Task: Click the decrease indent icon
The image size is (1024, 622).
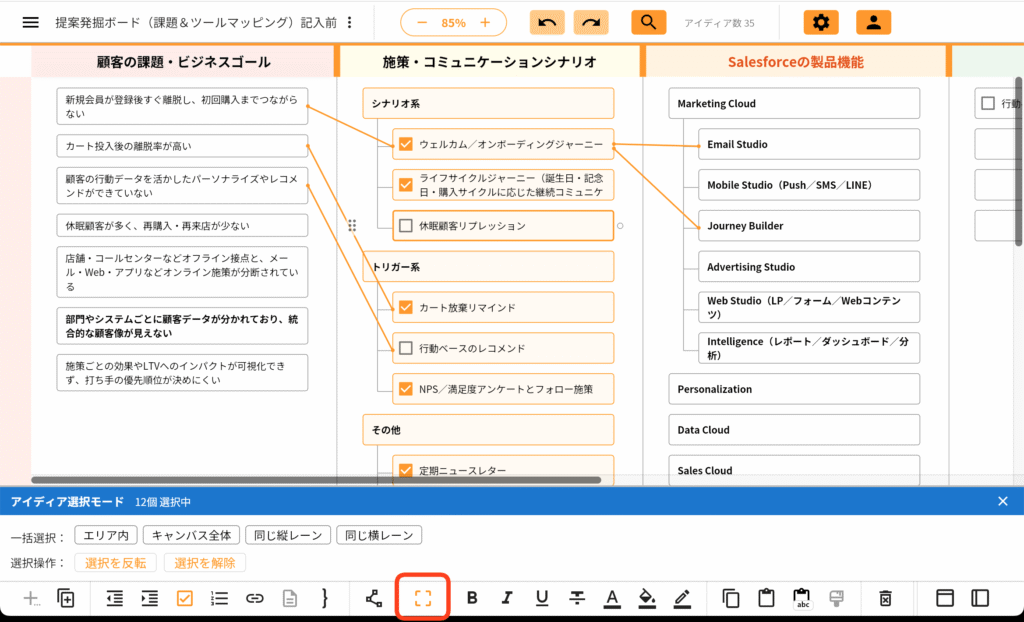Action: coord(114,597)
